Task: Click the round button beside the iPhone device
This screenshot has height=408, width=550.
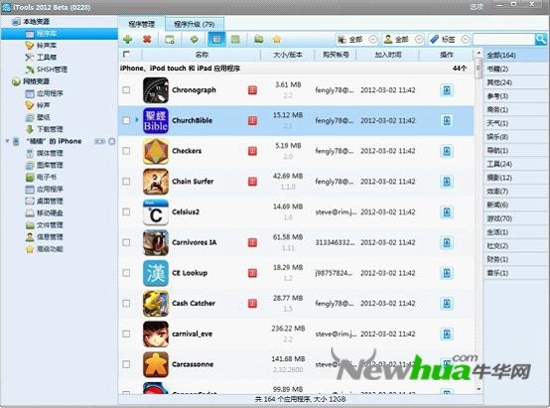Action: (x=112, y=141)
